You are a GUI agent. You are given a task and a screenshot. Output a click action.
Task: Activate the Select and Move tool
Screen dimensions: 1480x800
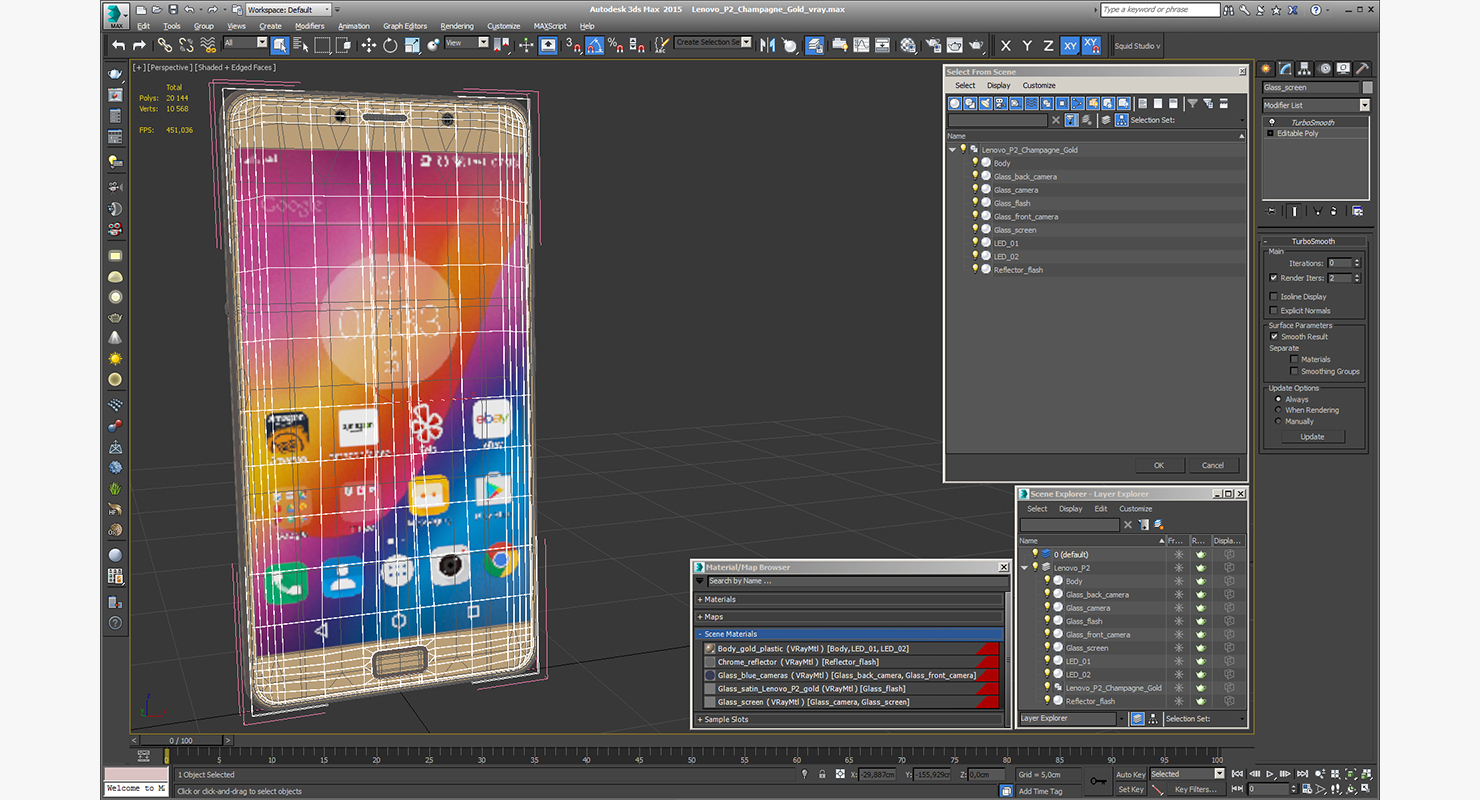[x=368, y=45]
